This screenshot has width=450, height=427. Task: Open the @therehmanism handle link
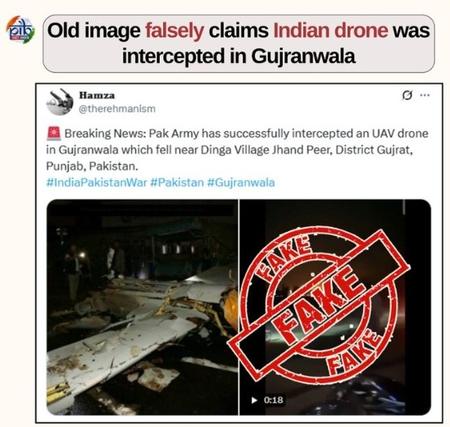click(117, 109)
